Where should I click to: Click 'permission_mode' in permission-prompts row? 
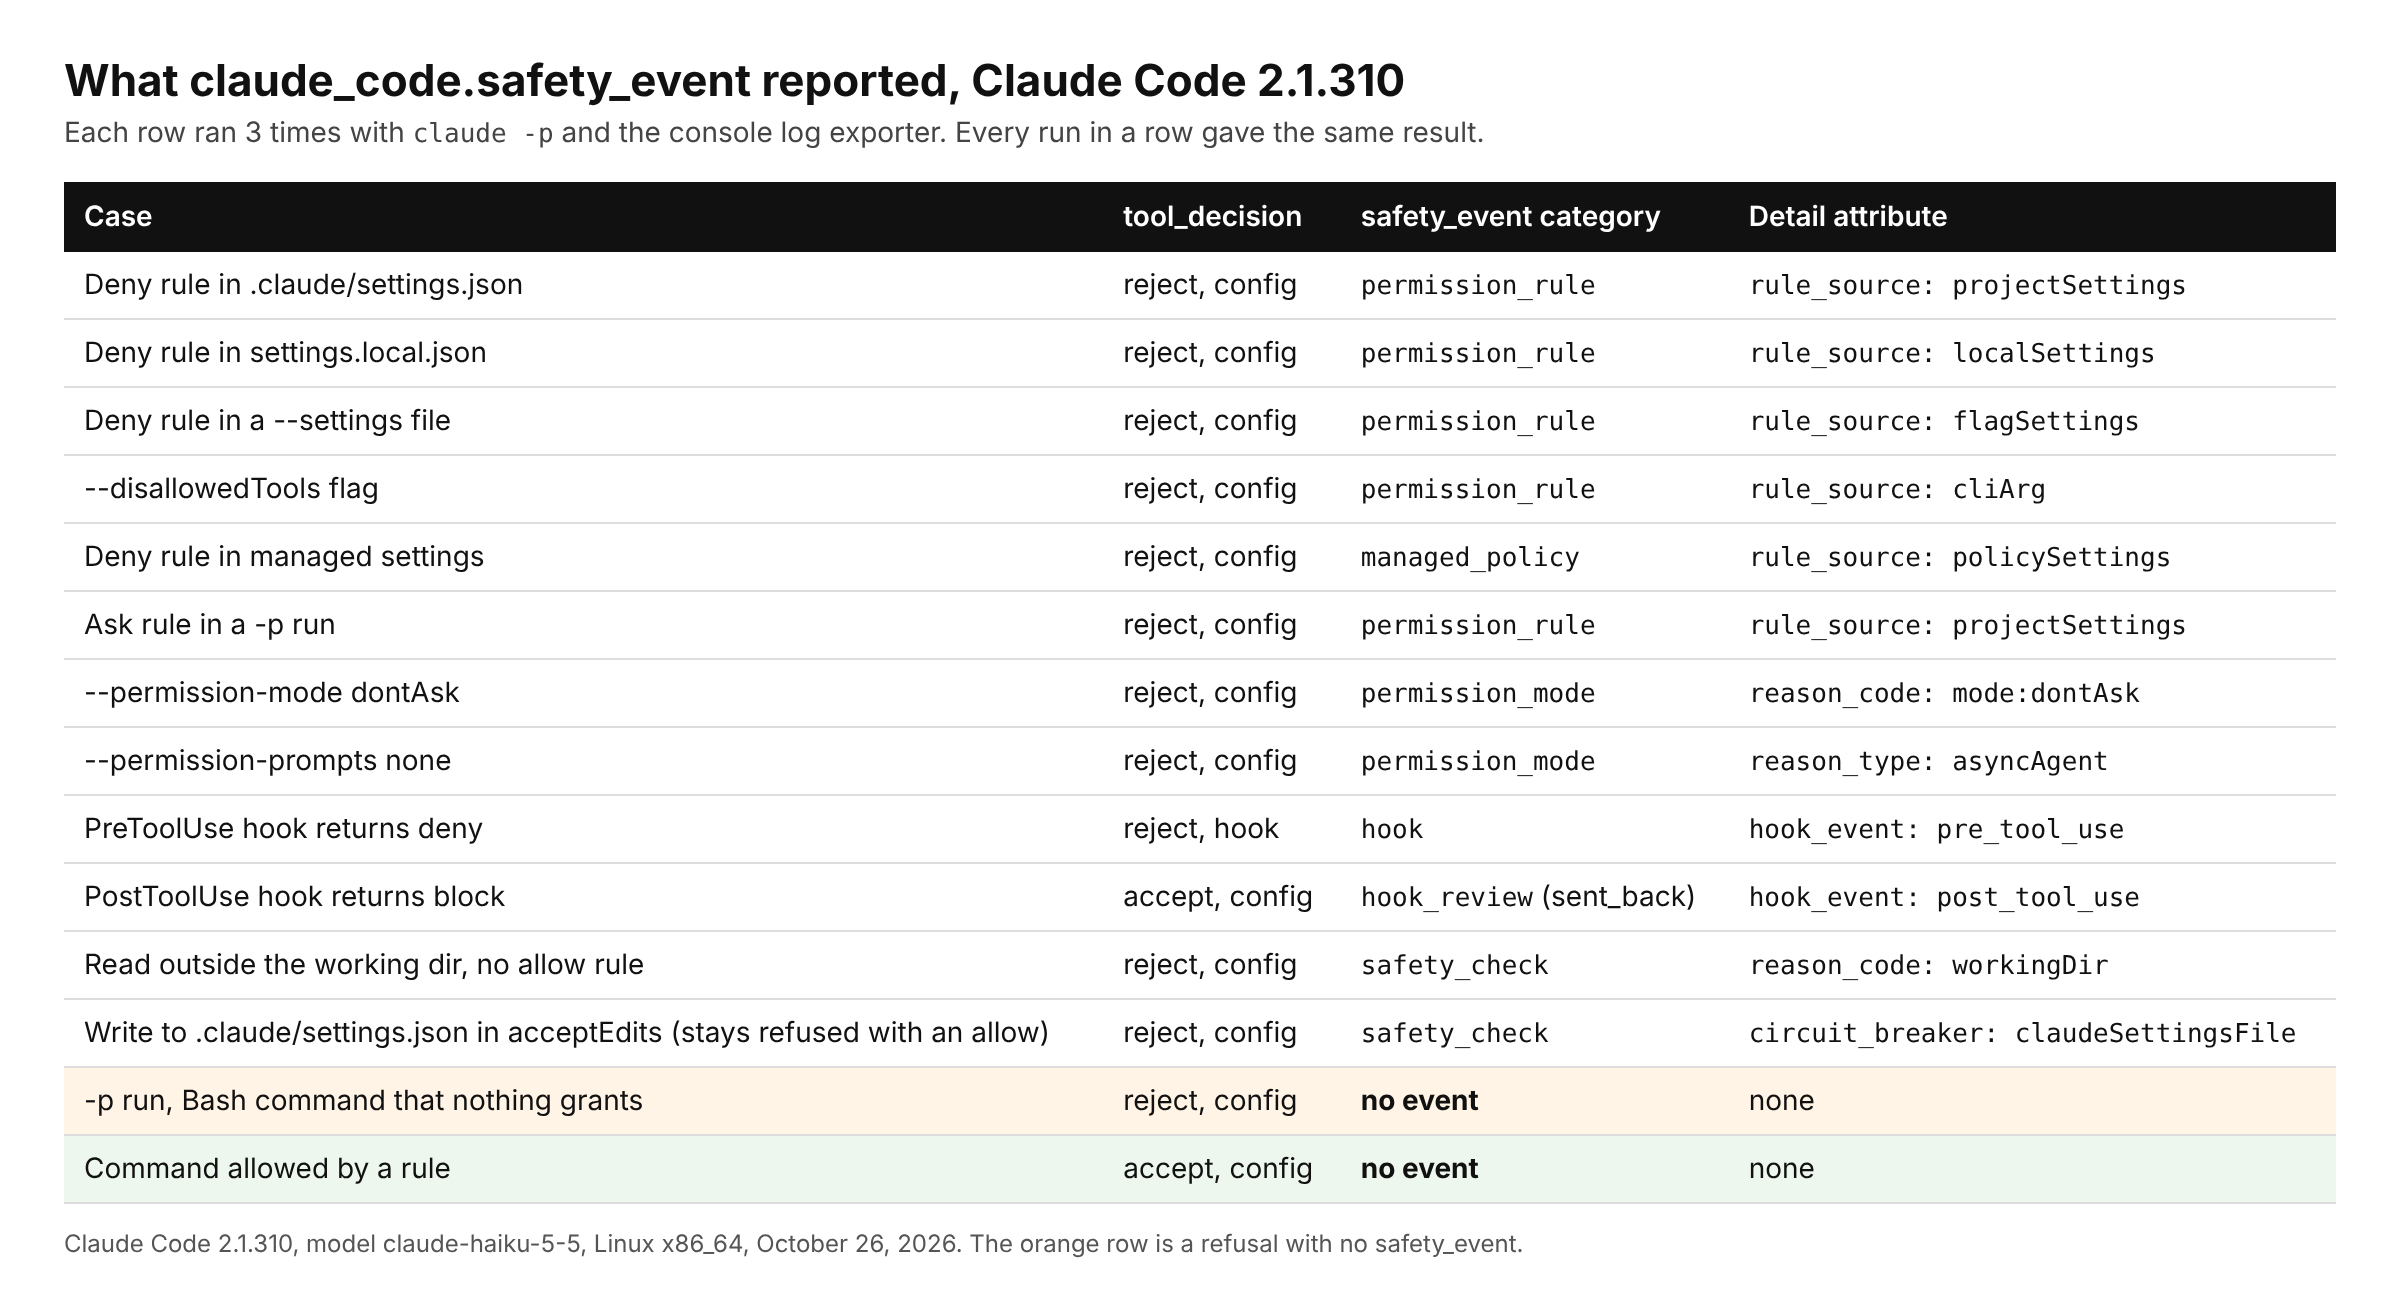click(x=1478, y=762)
